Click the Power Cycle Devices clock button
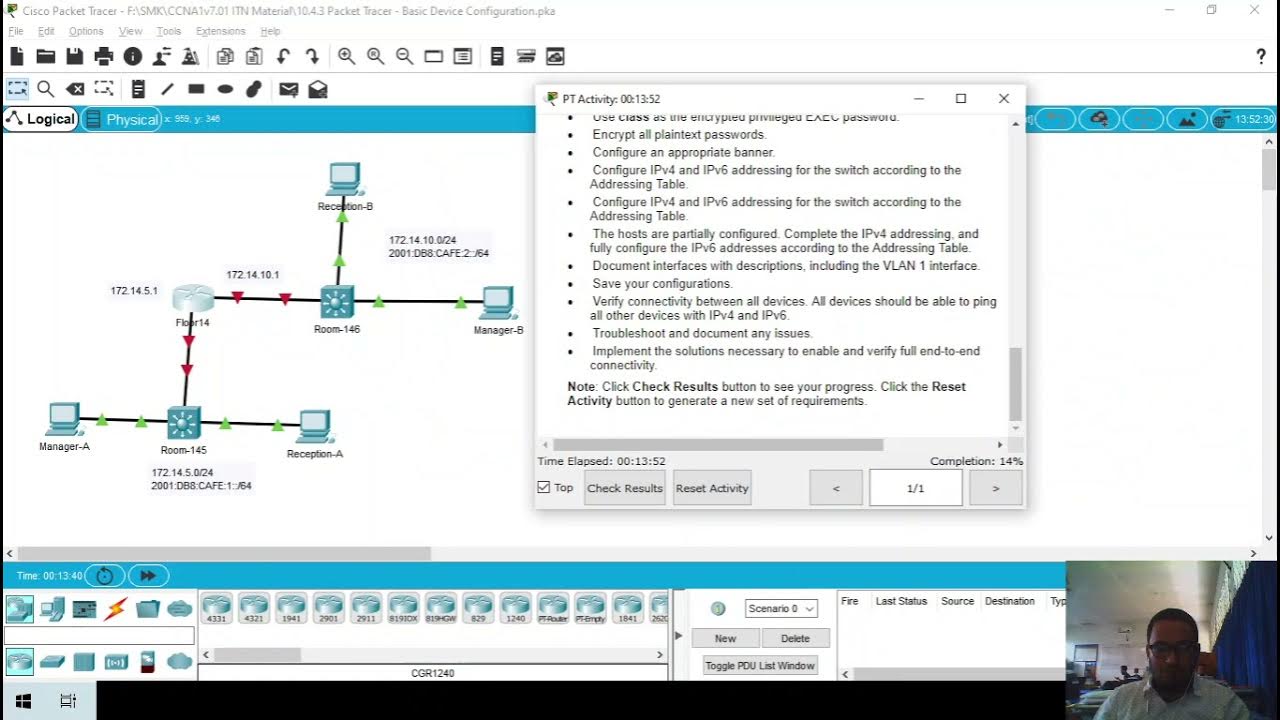 point(104,575)
